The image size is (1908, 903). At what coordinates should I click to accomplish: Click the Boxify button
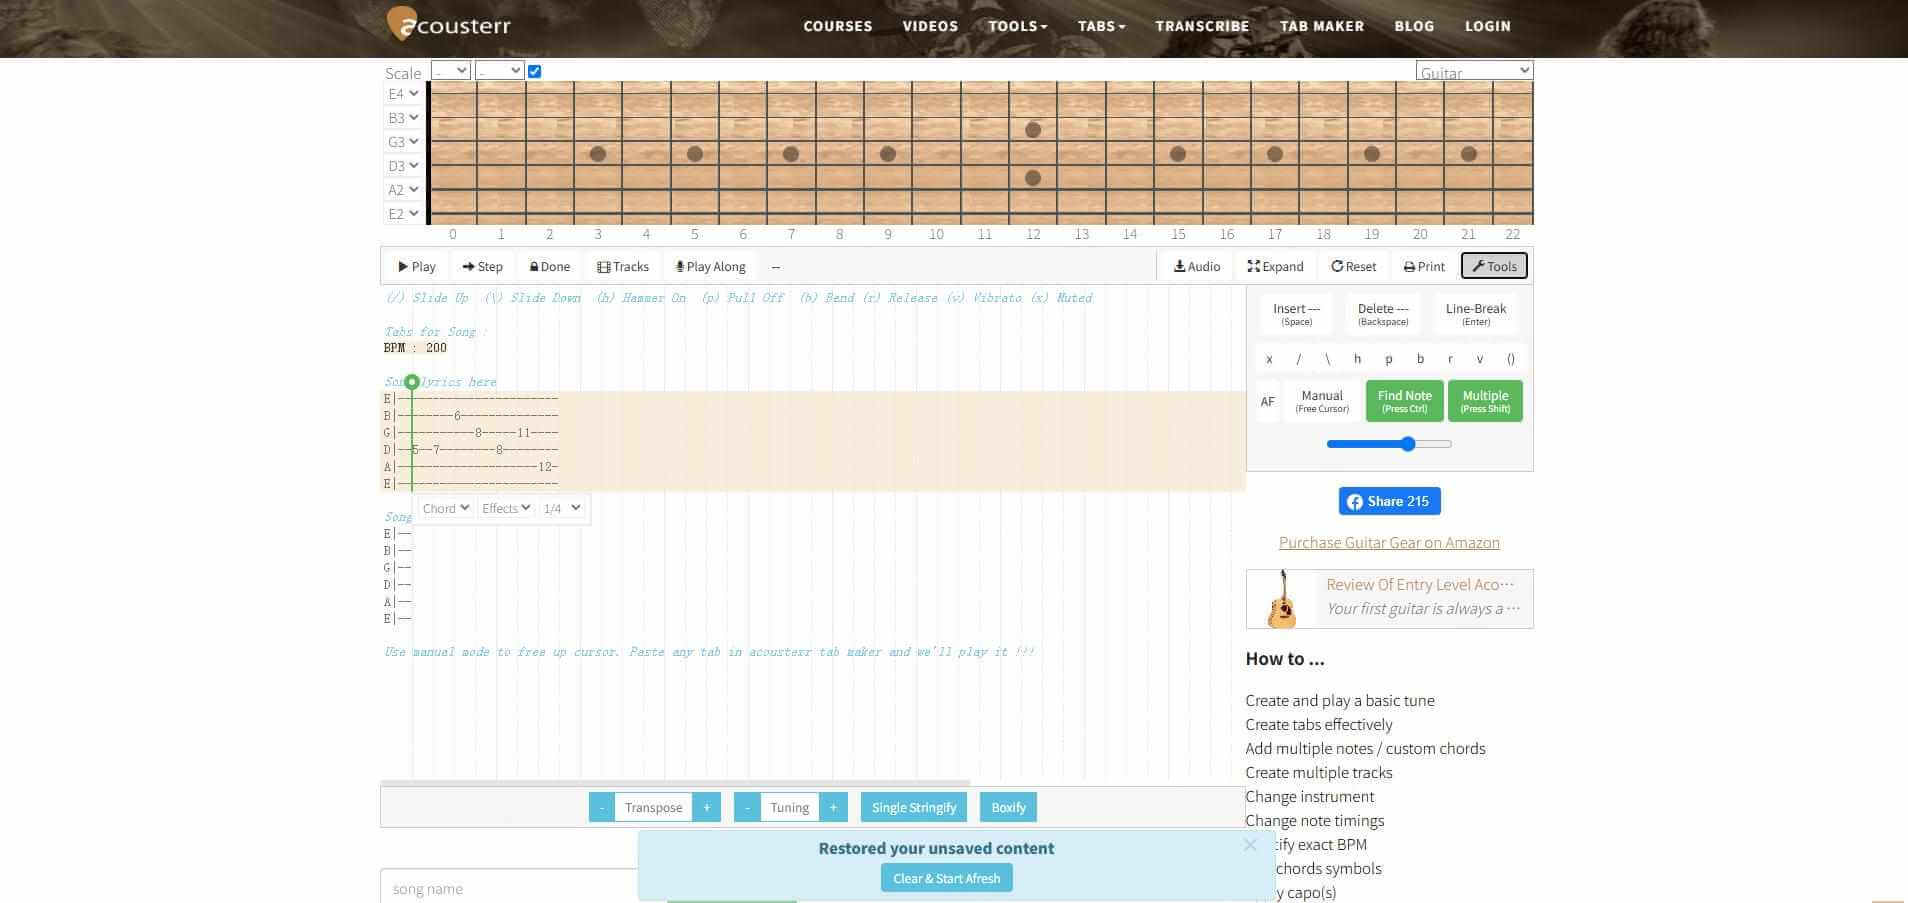coord(1008,807)
